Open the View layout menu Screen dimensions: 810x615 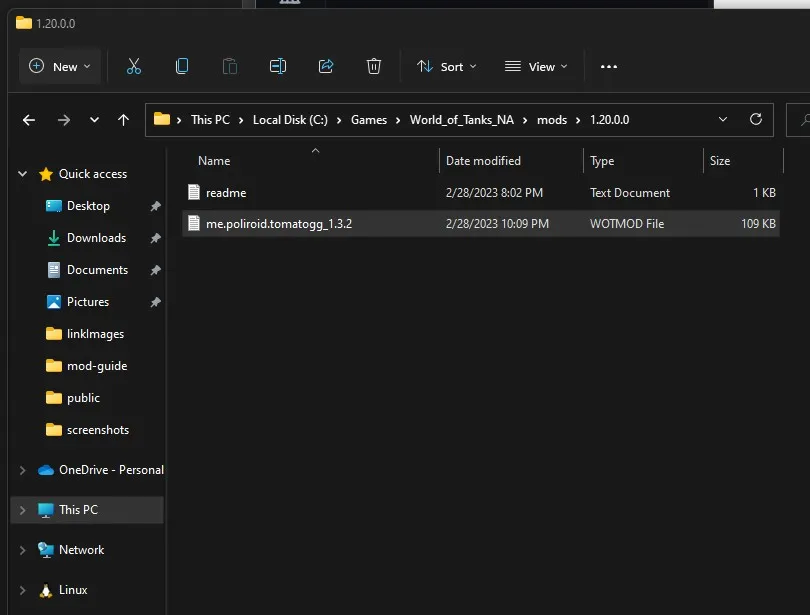[x=536, y=66]
